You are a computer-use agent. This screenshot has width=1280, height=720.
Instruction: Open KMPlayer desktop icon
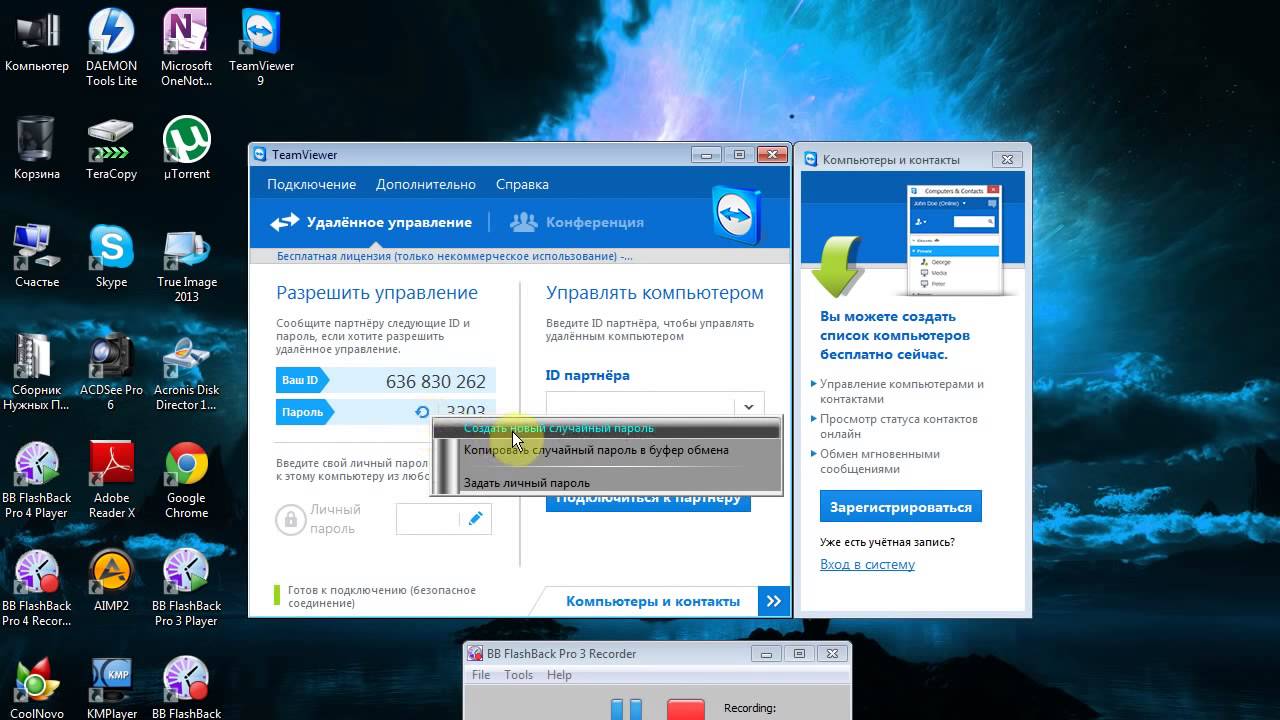tap(111, 688)
